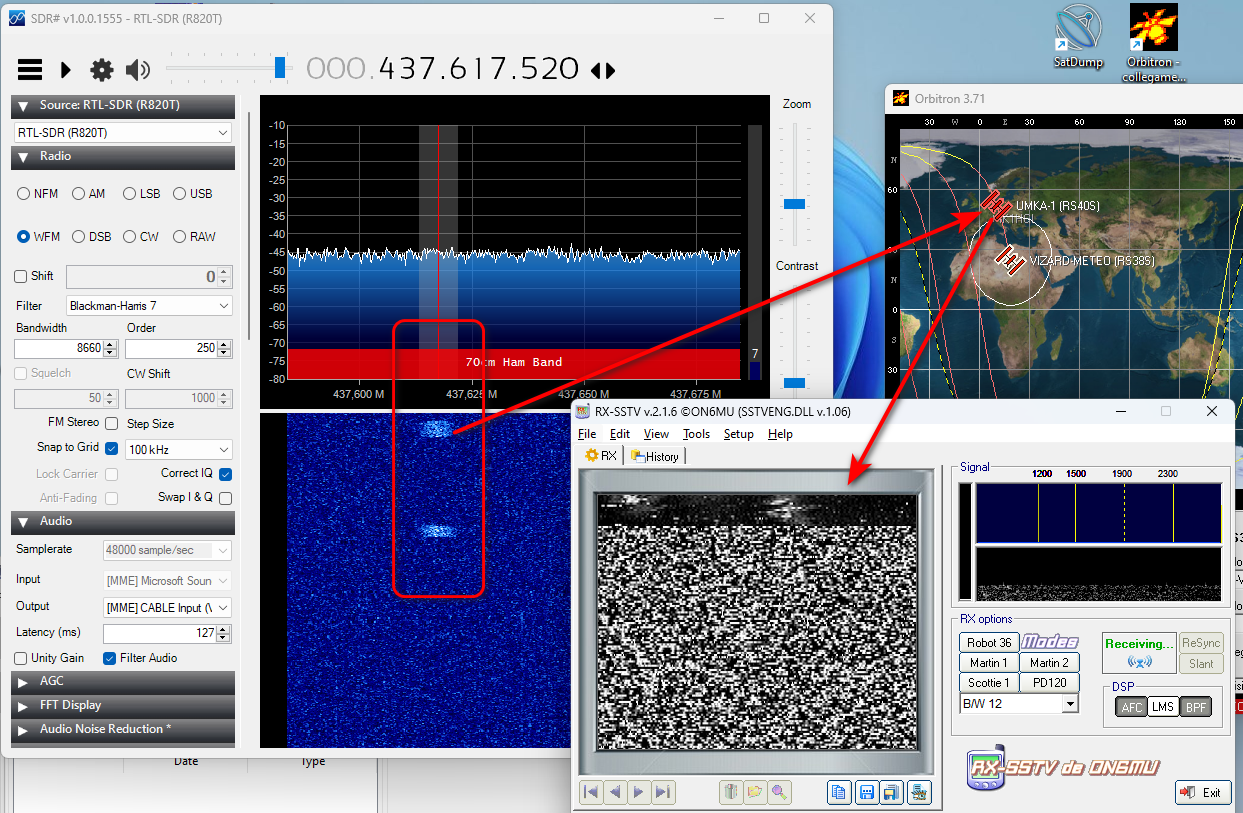Viewport: 1243px width, 813px height.
Task: Switch to the History tab
Action: pyautogui.click(x=655, y=456)
